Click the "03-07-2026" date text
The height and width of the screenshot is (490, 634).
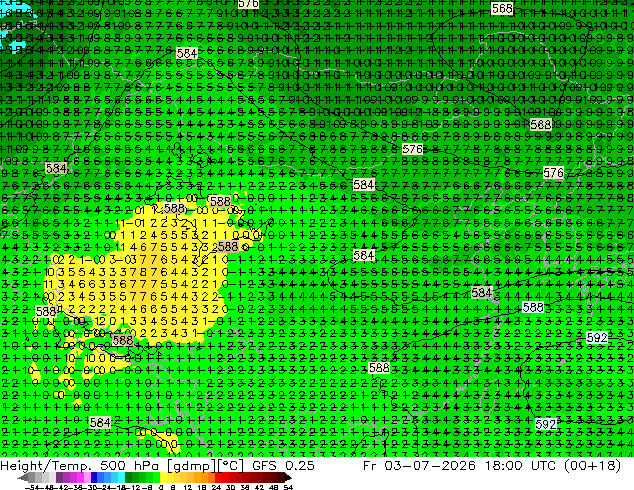[x=430, y=465]
